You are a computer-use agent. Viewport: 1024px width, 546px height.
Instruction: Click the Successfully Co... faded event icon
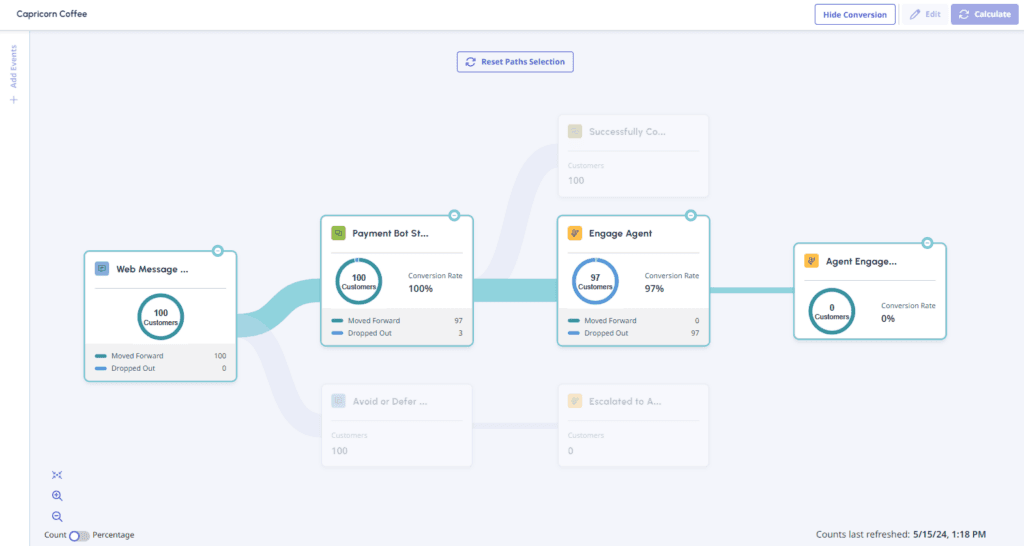[x=574, y=131]
